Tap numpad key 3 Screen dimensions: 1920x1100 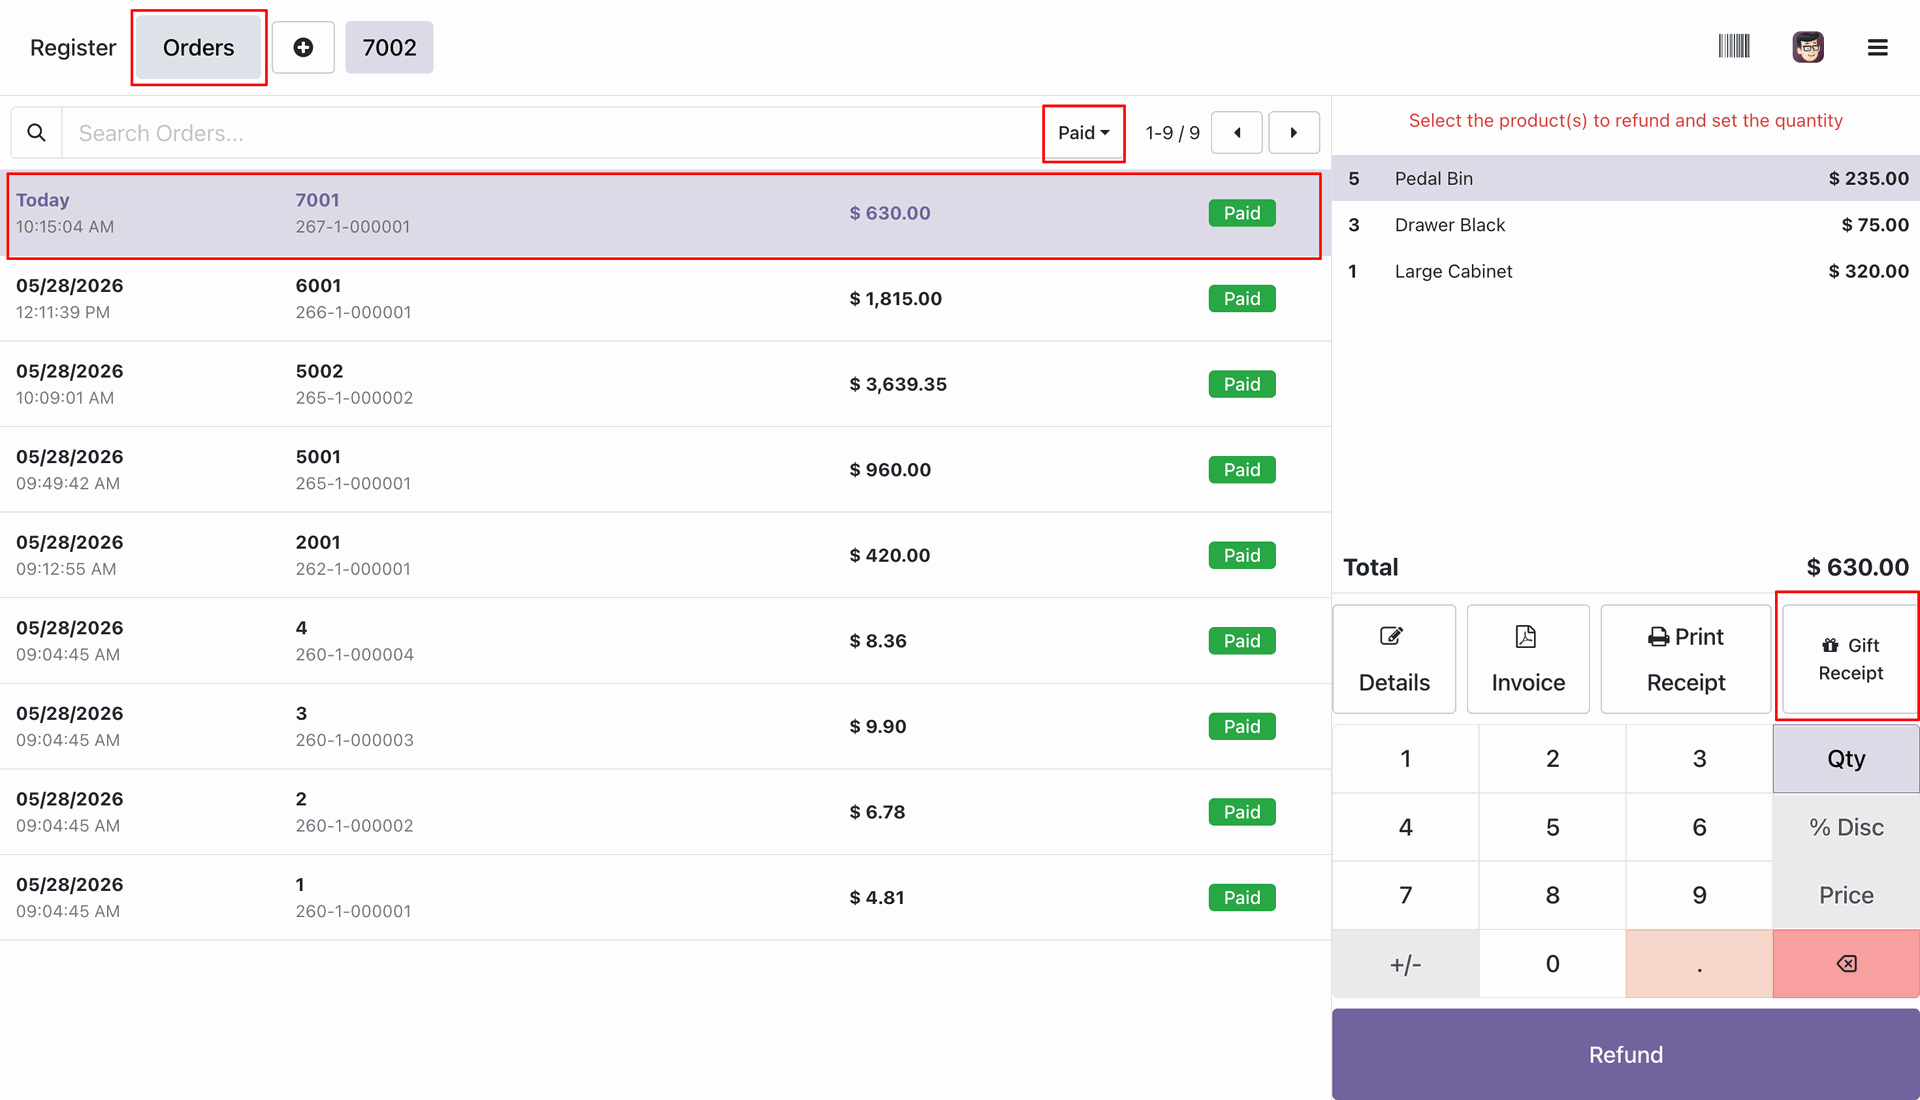(x=1699, y=759)
